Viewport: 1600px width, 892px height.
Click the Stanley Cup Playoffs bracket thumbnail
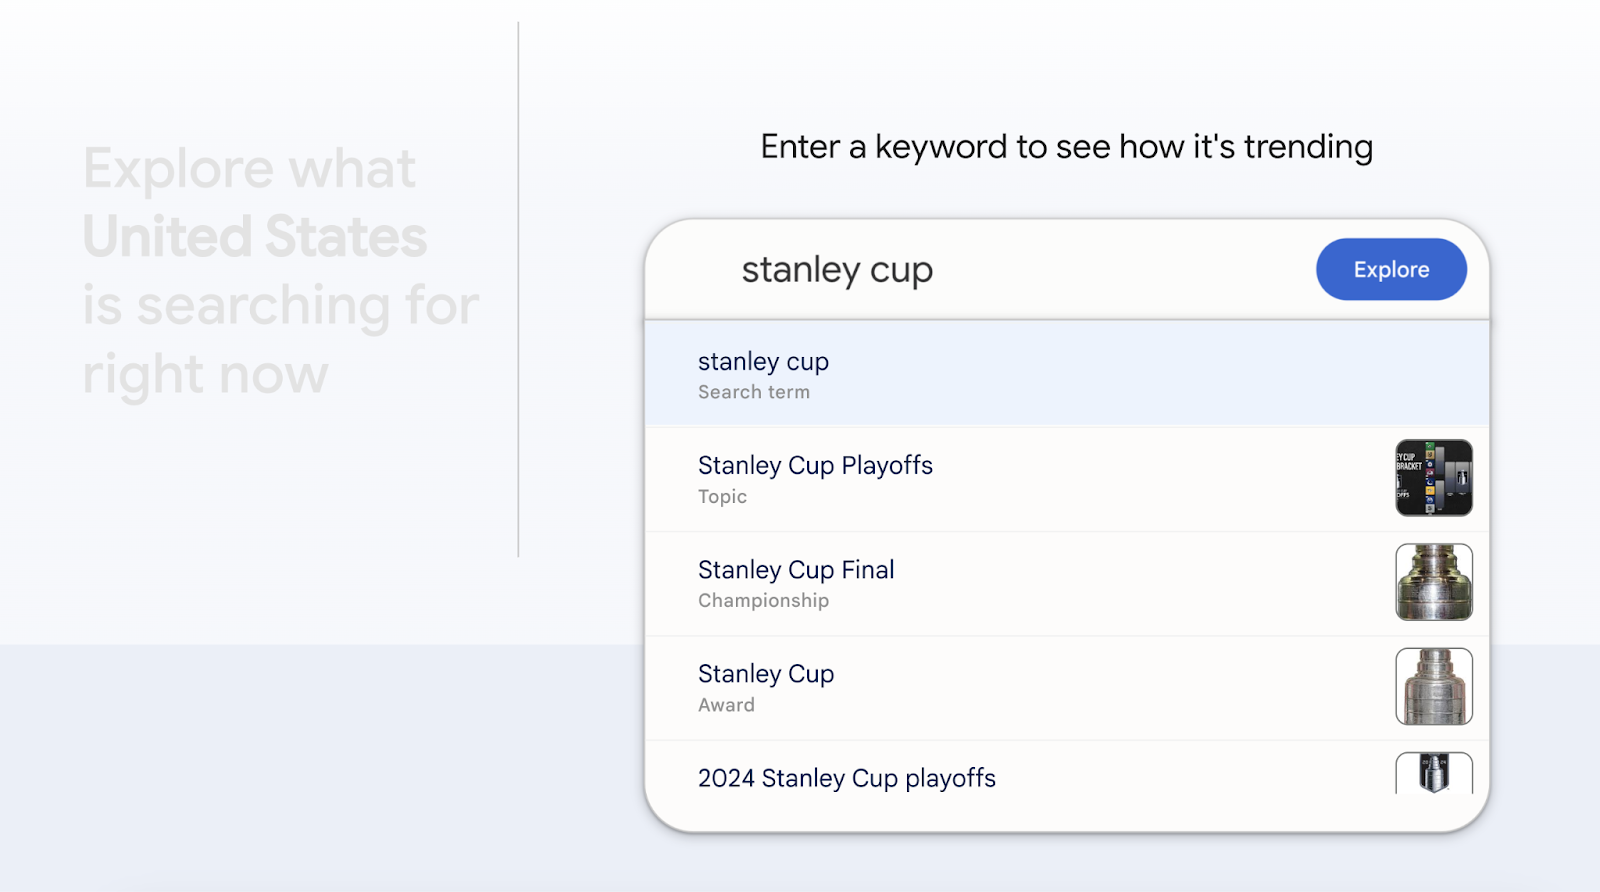(x=1433, y=478)
